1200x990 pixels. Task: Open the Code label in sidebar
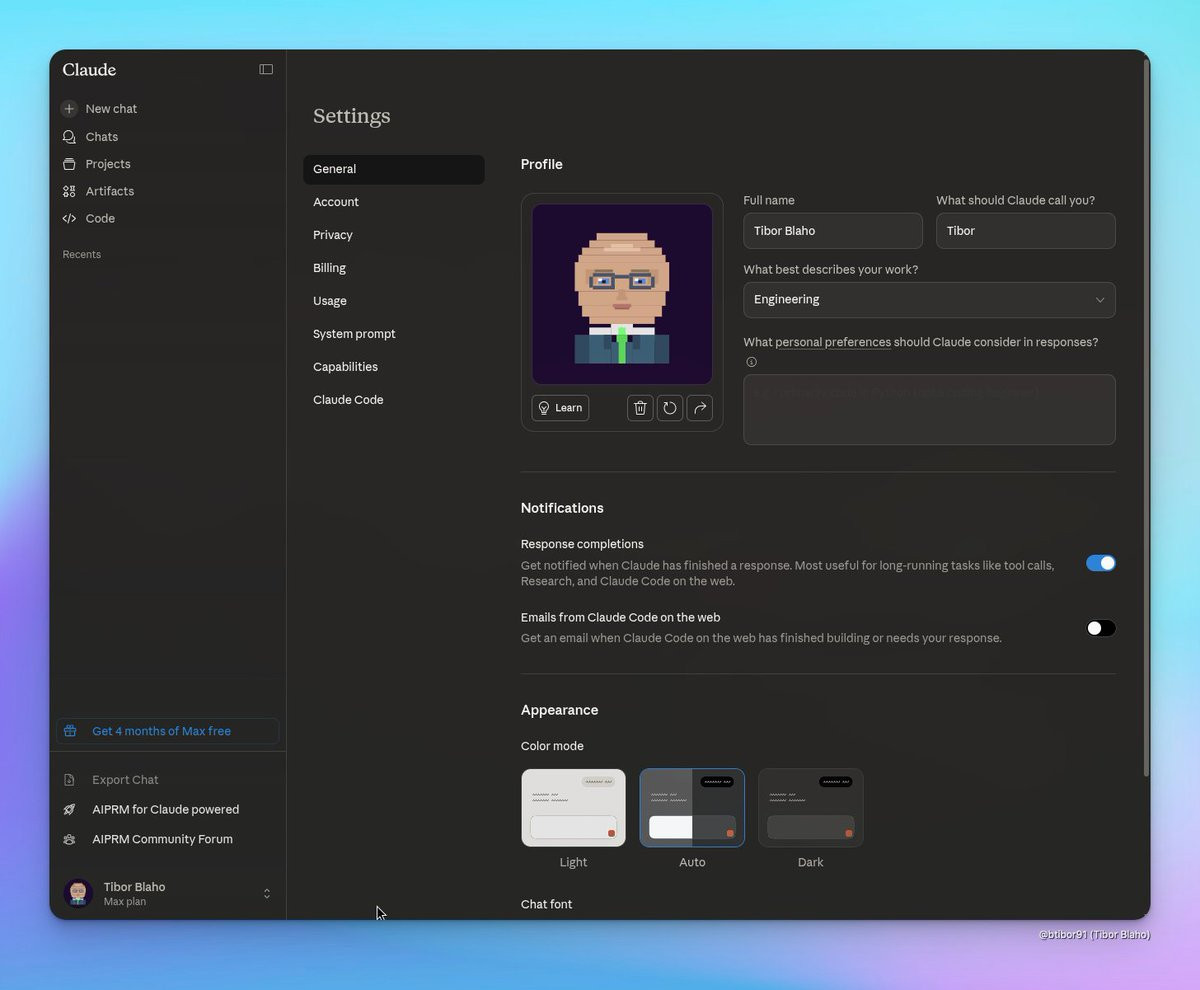pos(100,218)
